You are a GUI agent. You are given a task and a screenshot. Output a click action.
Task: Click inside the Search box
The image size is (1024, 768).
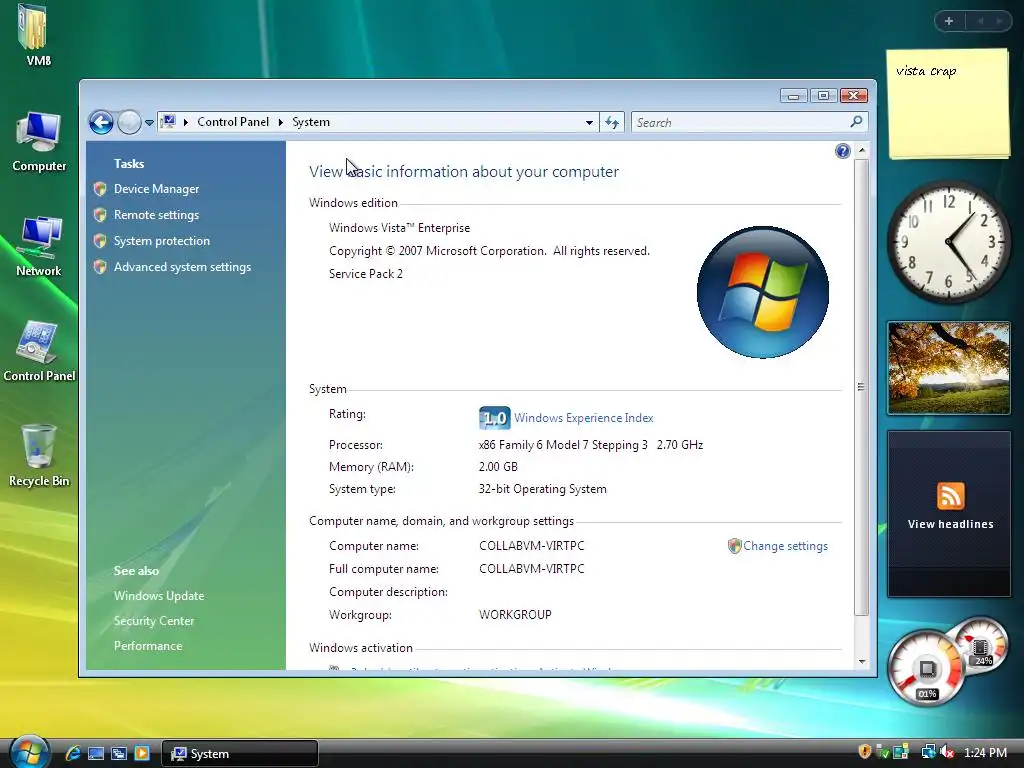(x=741, y=122)
